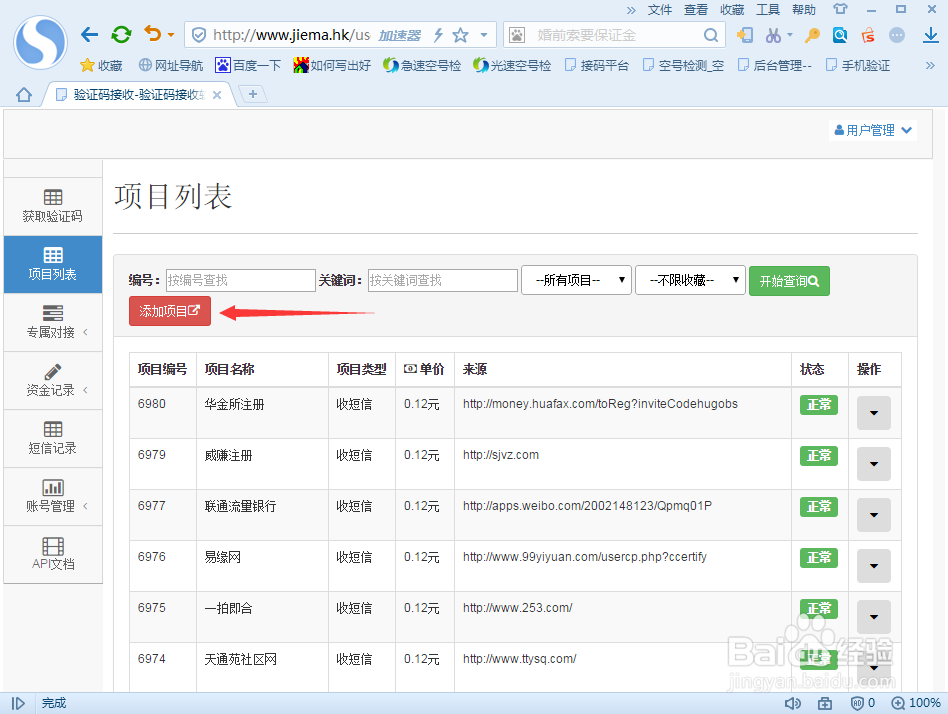
Task: Open the --所有项目-- dropdown
Action: tap(576, 280)
